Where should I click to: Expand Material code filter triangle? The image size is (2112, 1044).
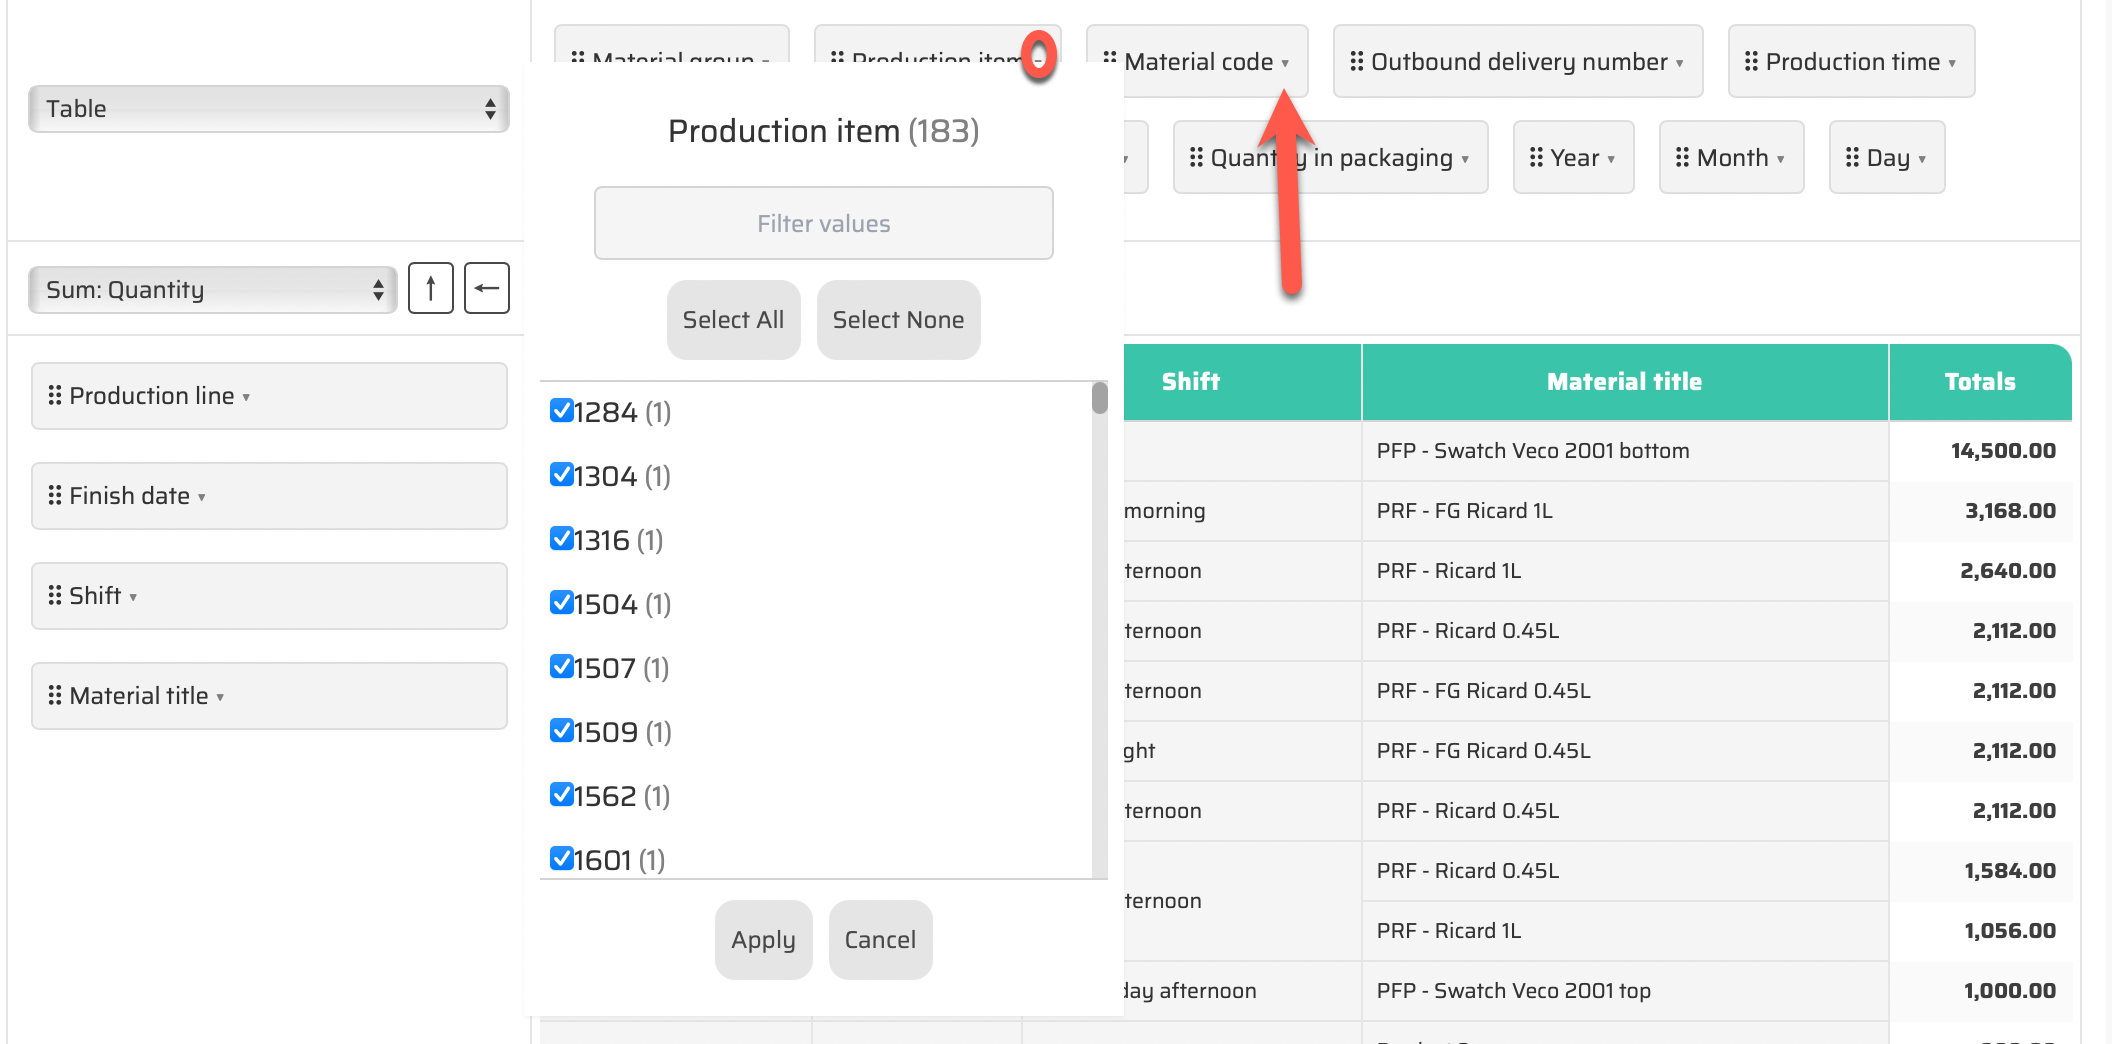(1285, 63)
